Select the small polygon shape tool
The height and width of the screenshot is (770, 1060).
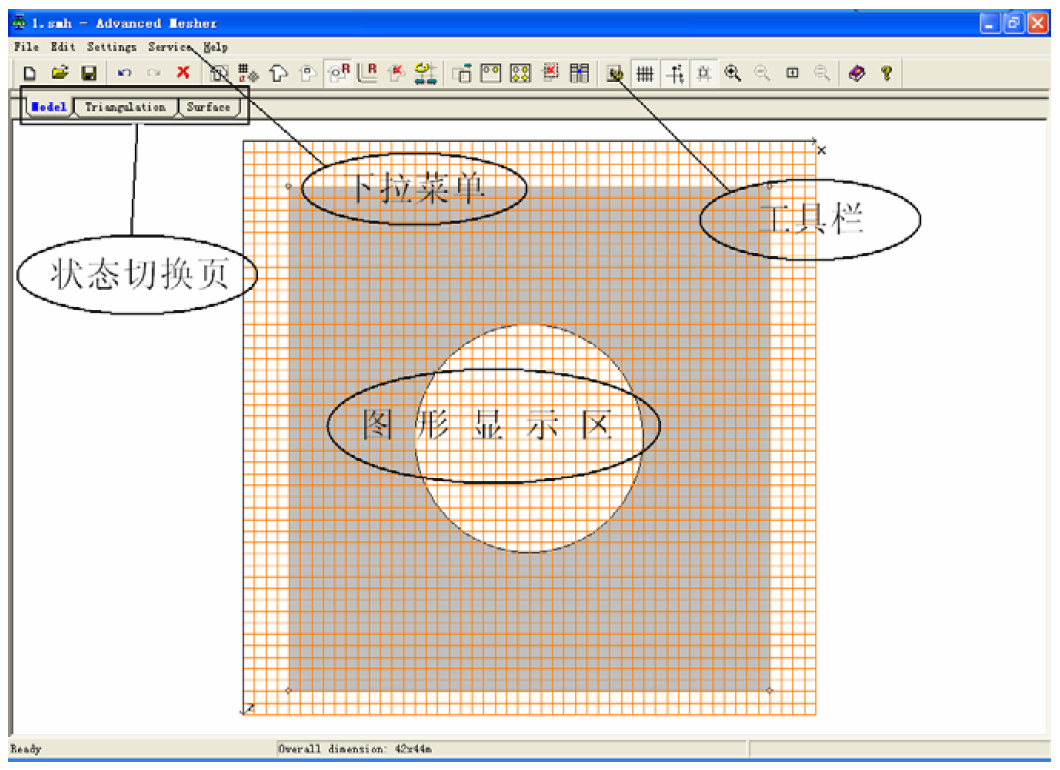(308, 73)
